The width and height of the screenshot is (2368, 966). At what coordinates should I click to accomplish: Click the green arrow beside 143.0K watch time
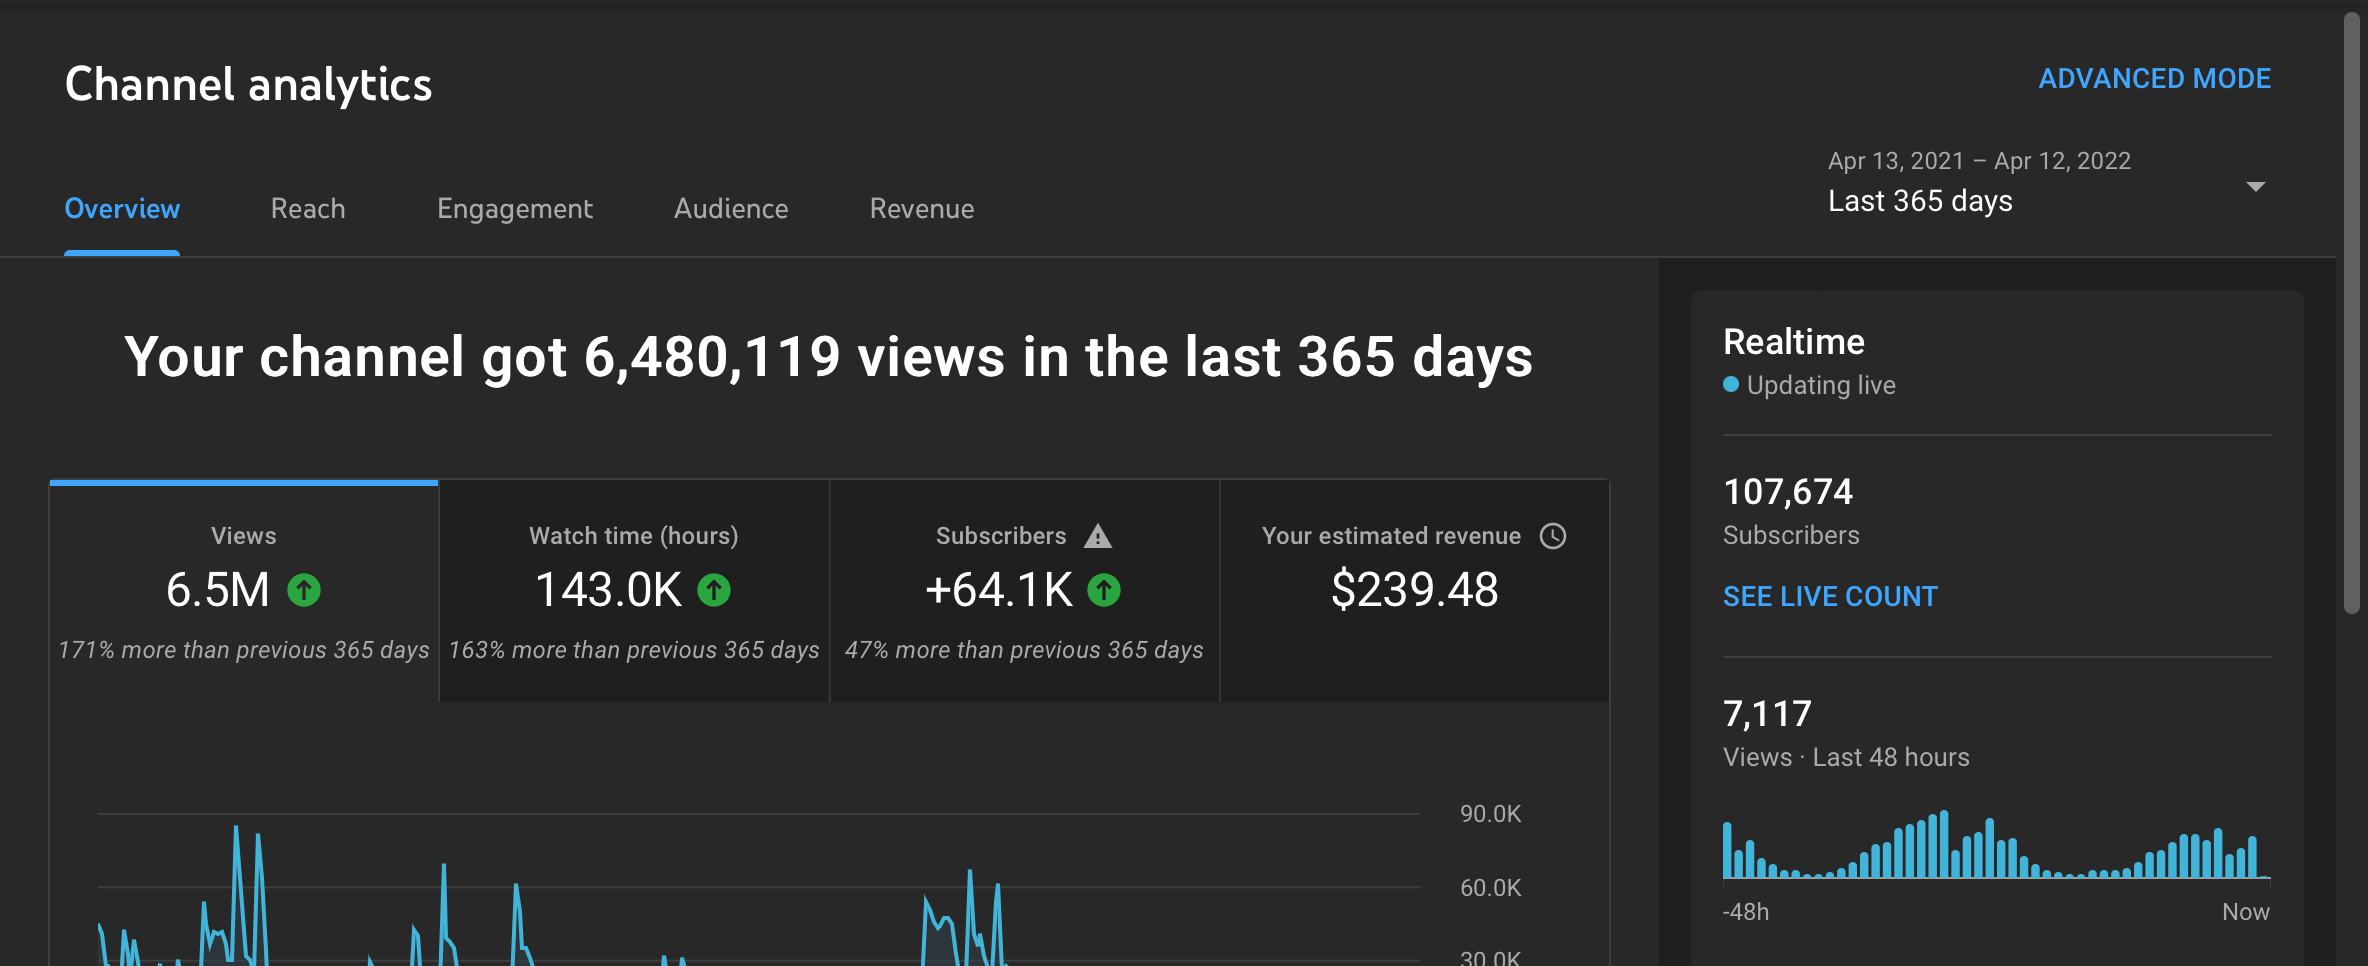coord(713,591)
